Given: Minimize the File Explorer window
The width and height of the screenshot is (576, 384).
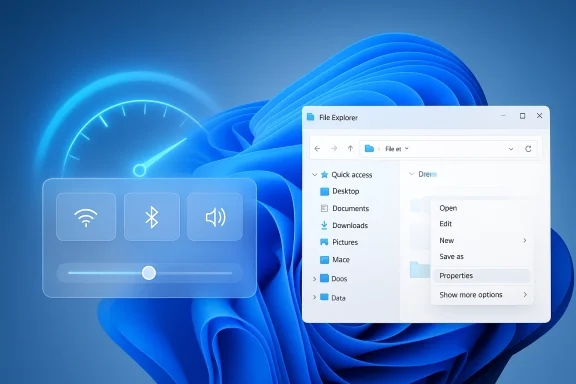Looking at the screenshot, I should coord(504,116).
